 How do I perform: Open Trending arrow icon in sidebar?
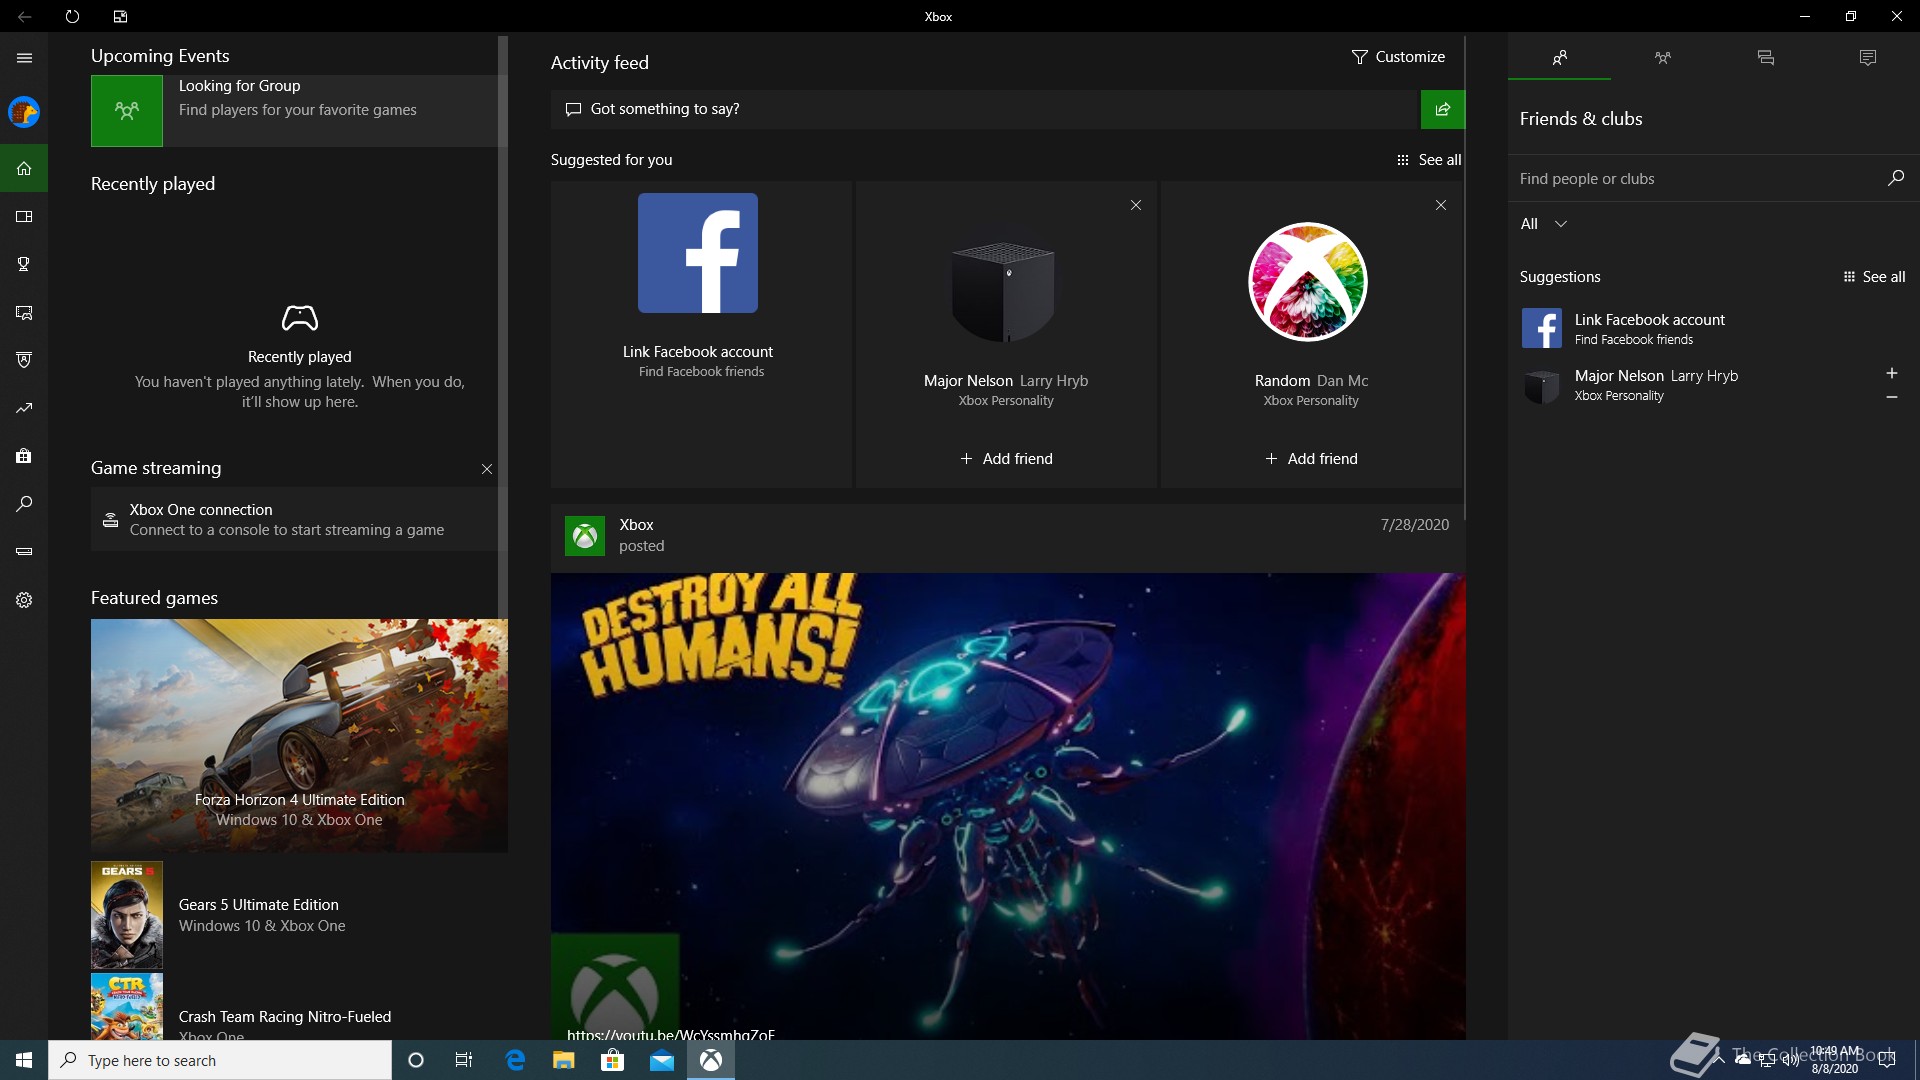pyautogui.click(x=24, y=408)
